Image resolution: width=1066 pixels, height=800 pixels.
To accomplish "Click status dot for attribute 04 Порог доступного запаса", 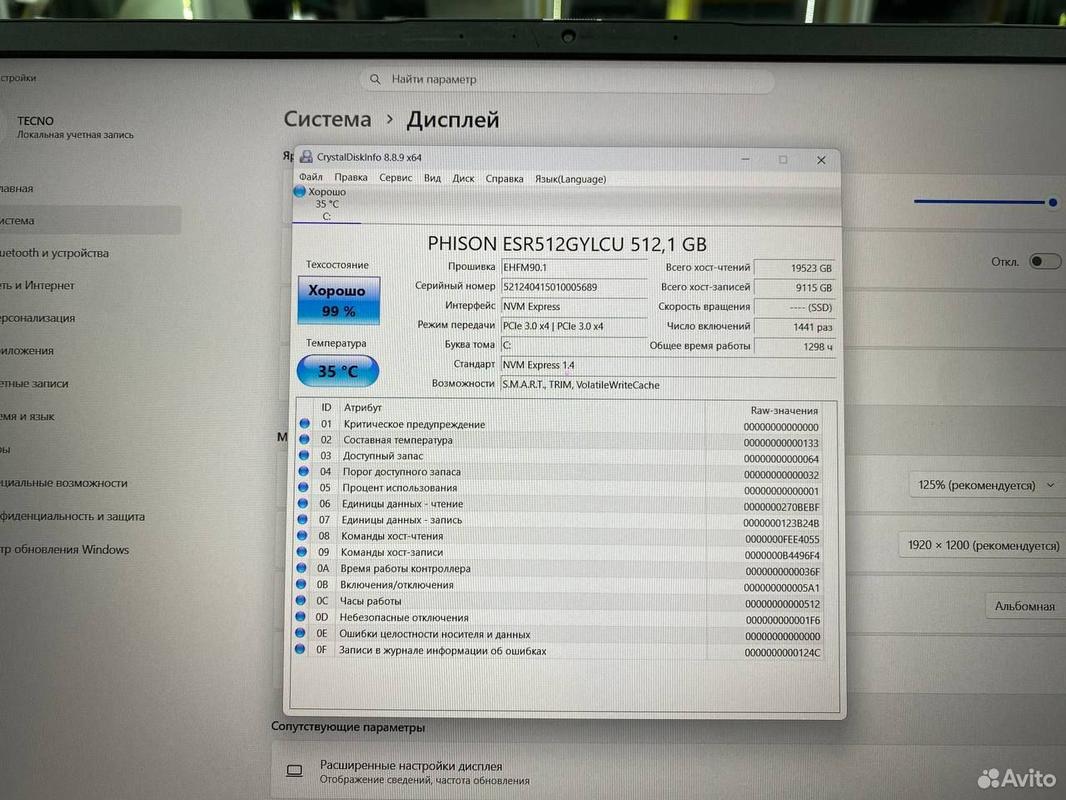I will click(304, 471).
